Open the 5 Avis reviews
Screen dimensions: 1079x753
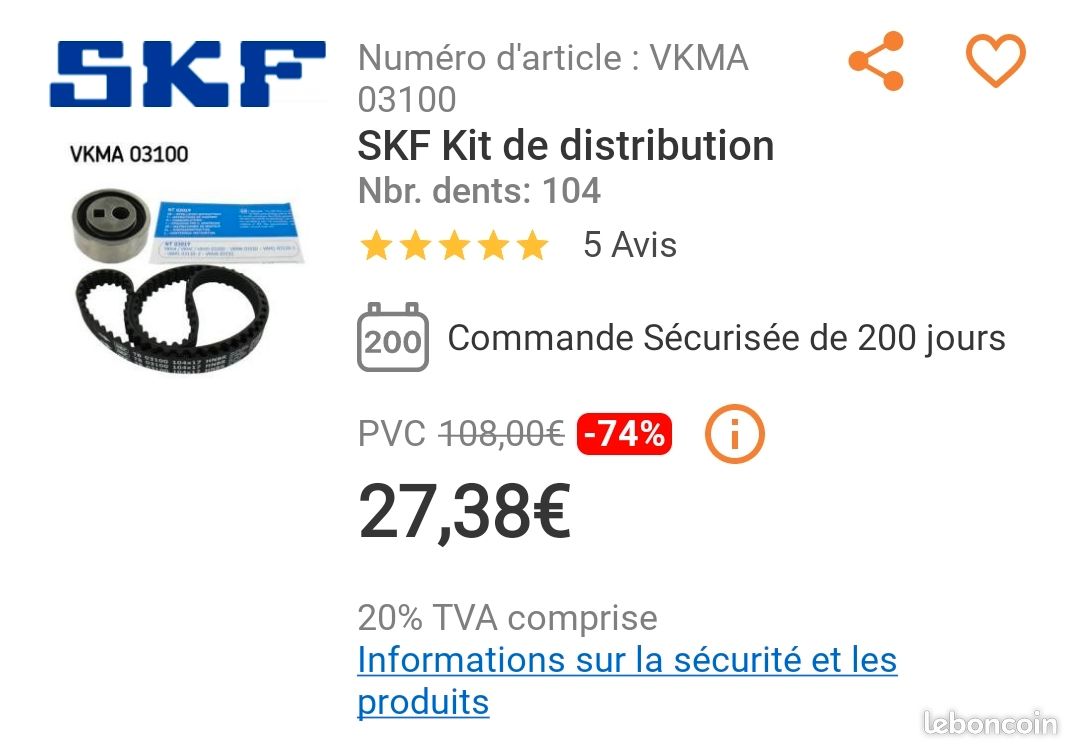coord(630,245)
